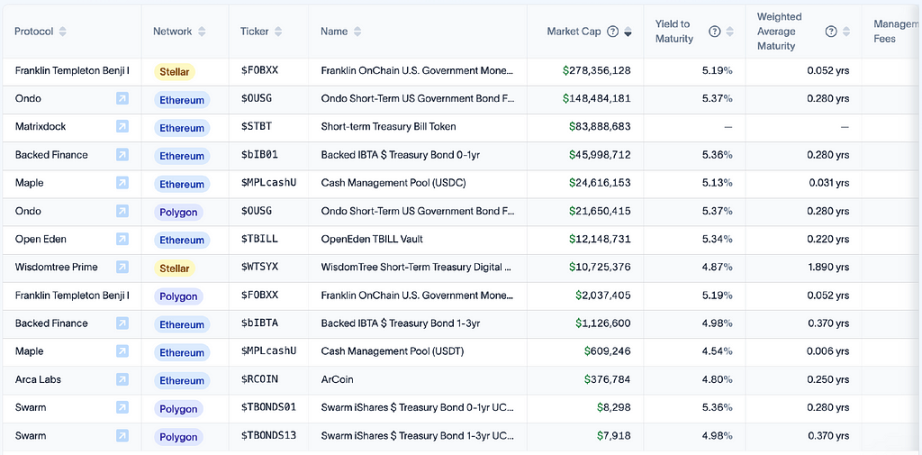Click the 4.87% yield value

(717, 267)
